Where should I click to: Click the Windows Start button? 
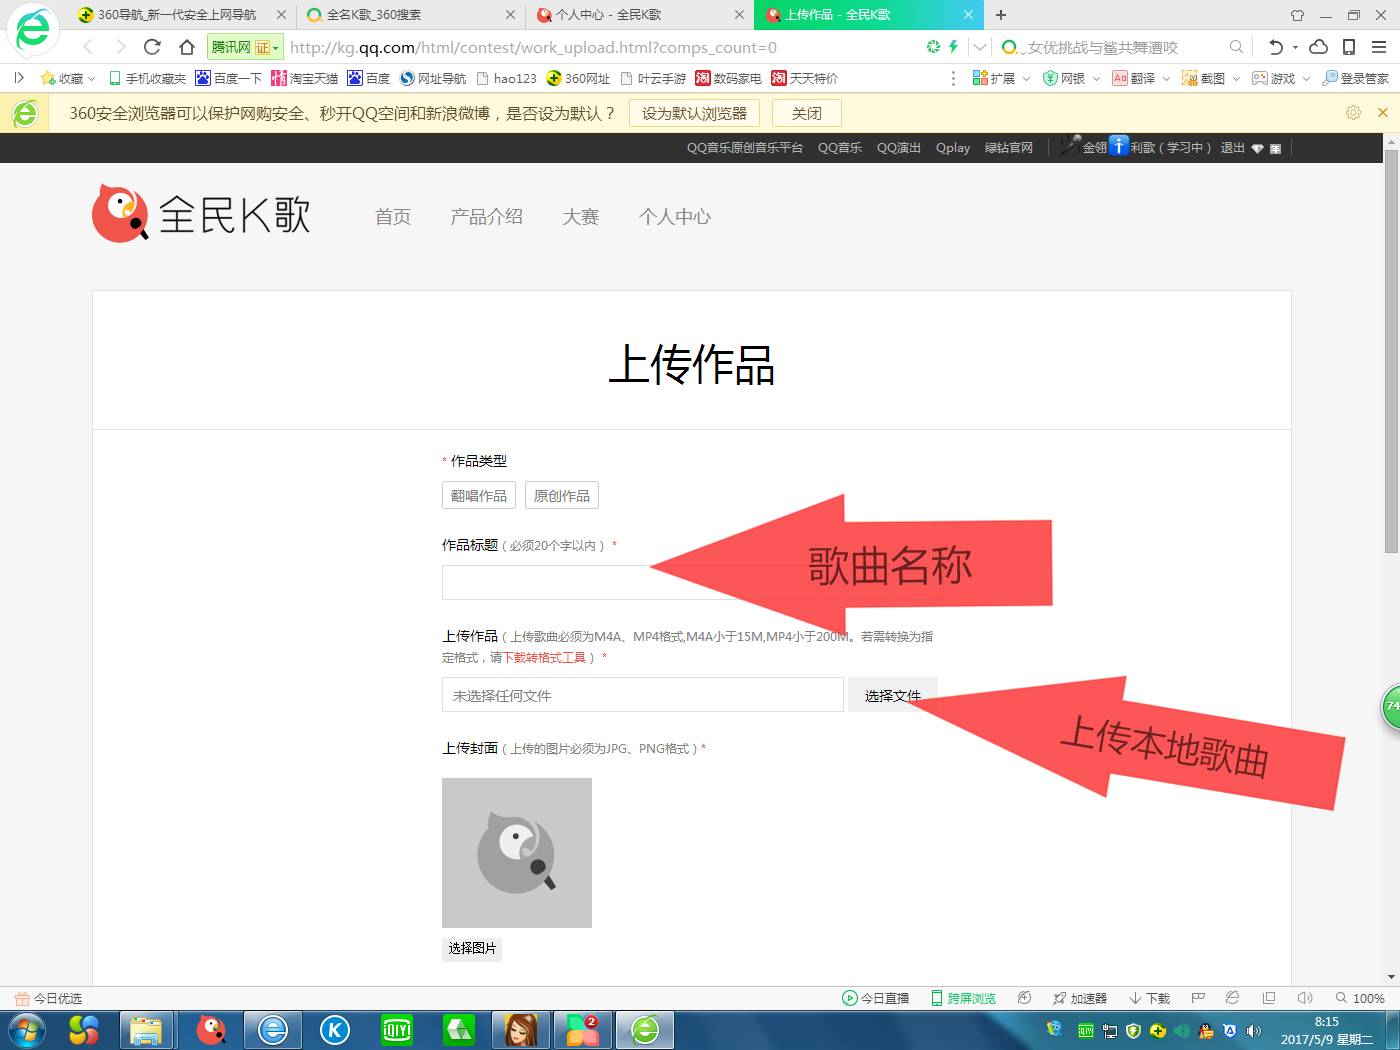[x=25, y=1030]
